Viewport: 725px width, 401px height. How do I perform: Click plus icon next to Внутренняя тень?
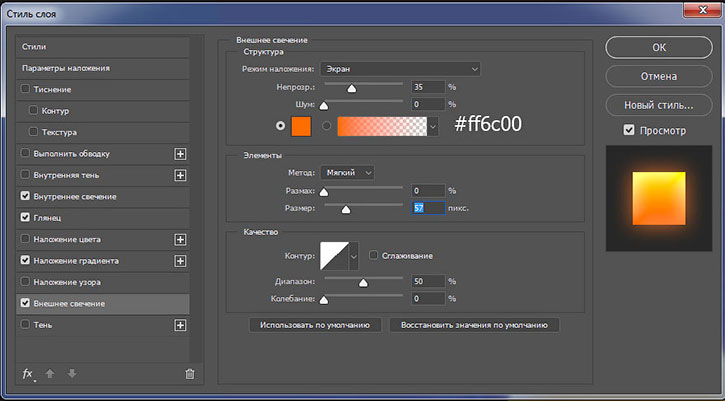[x=180, y=175]
